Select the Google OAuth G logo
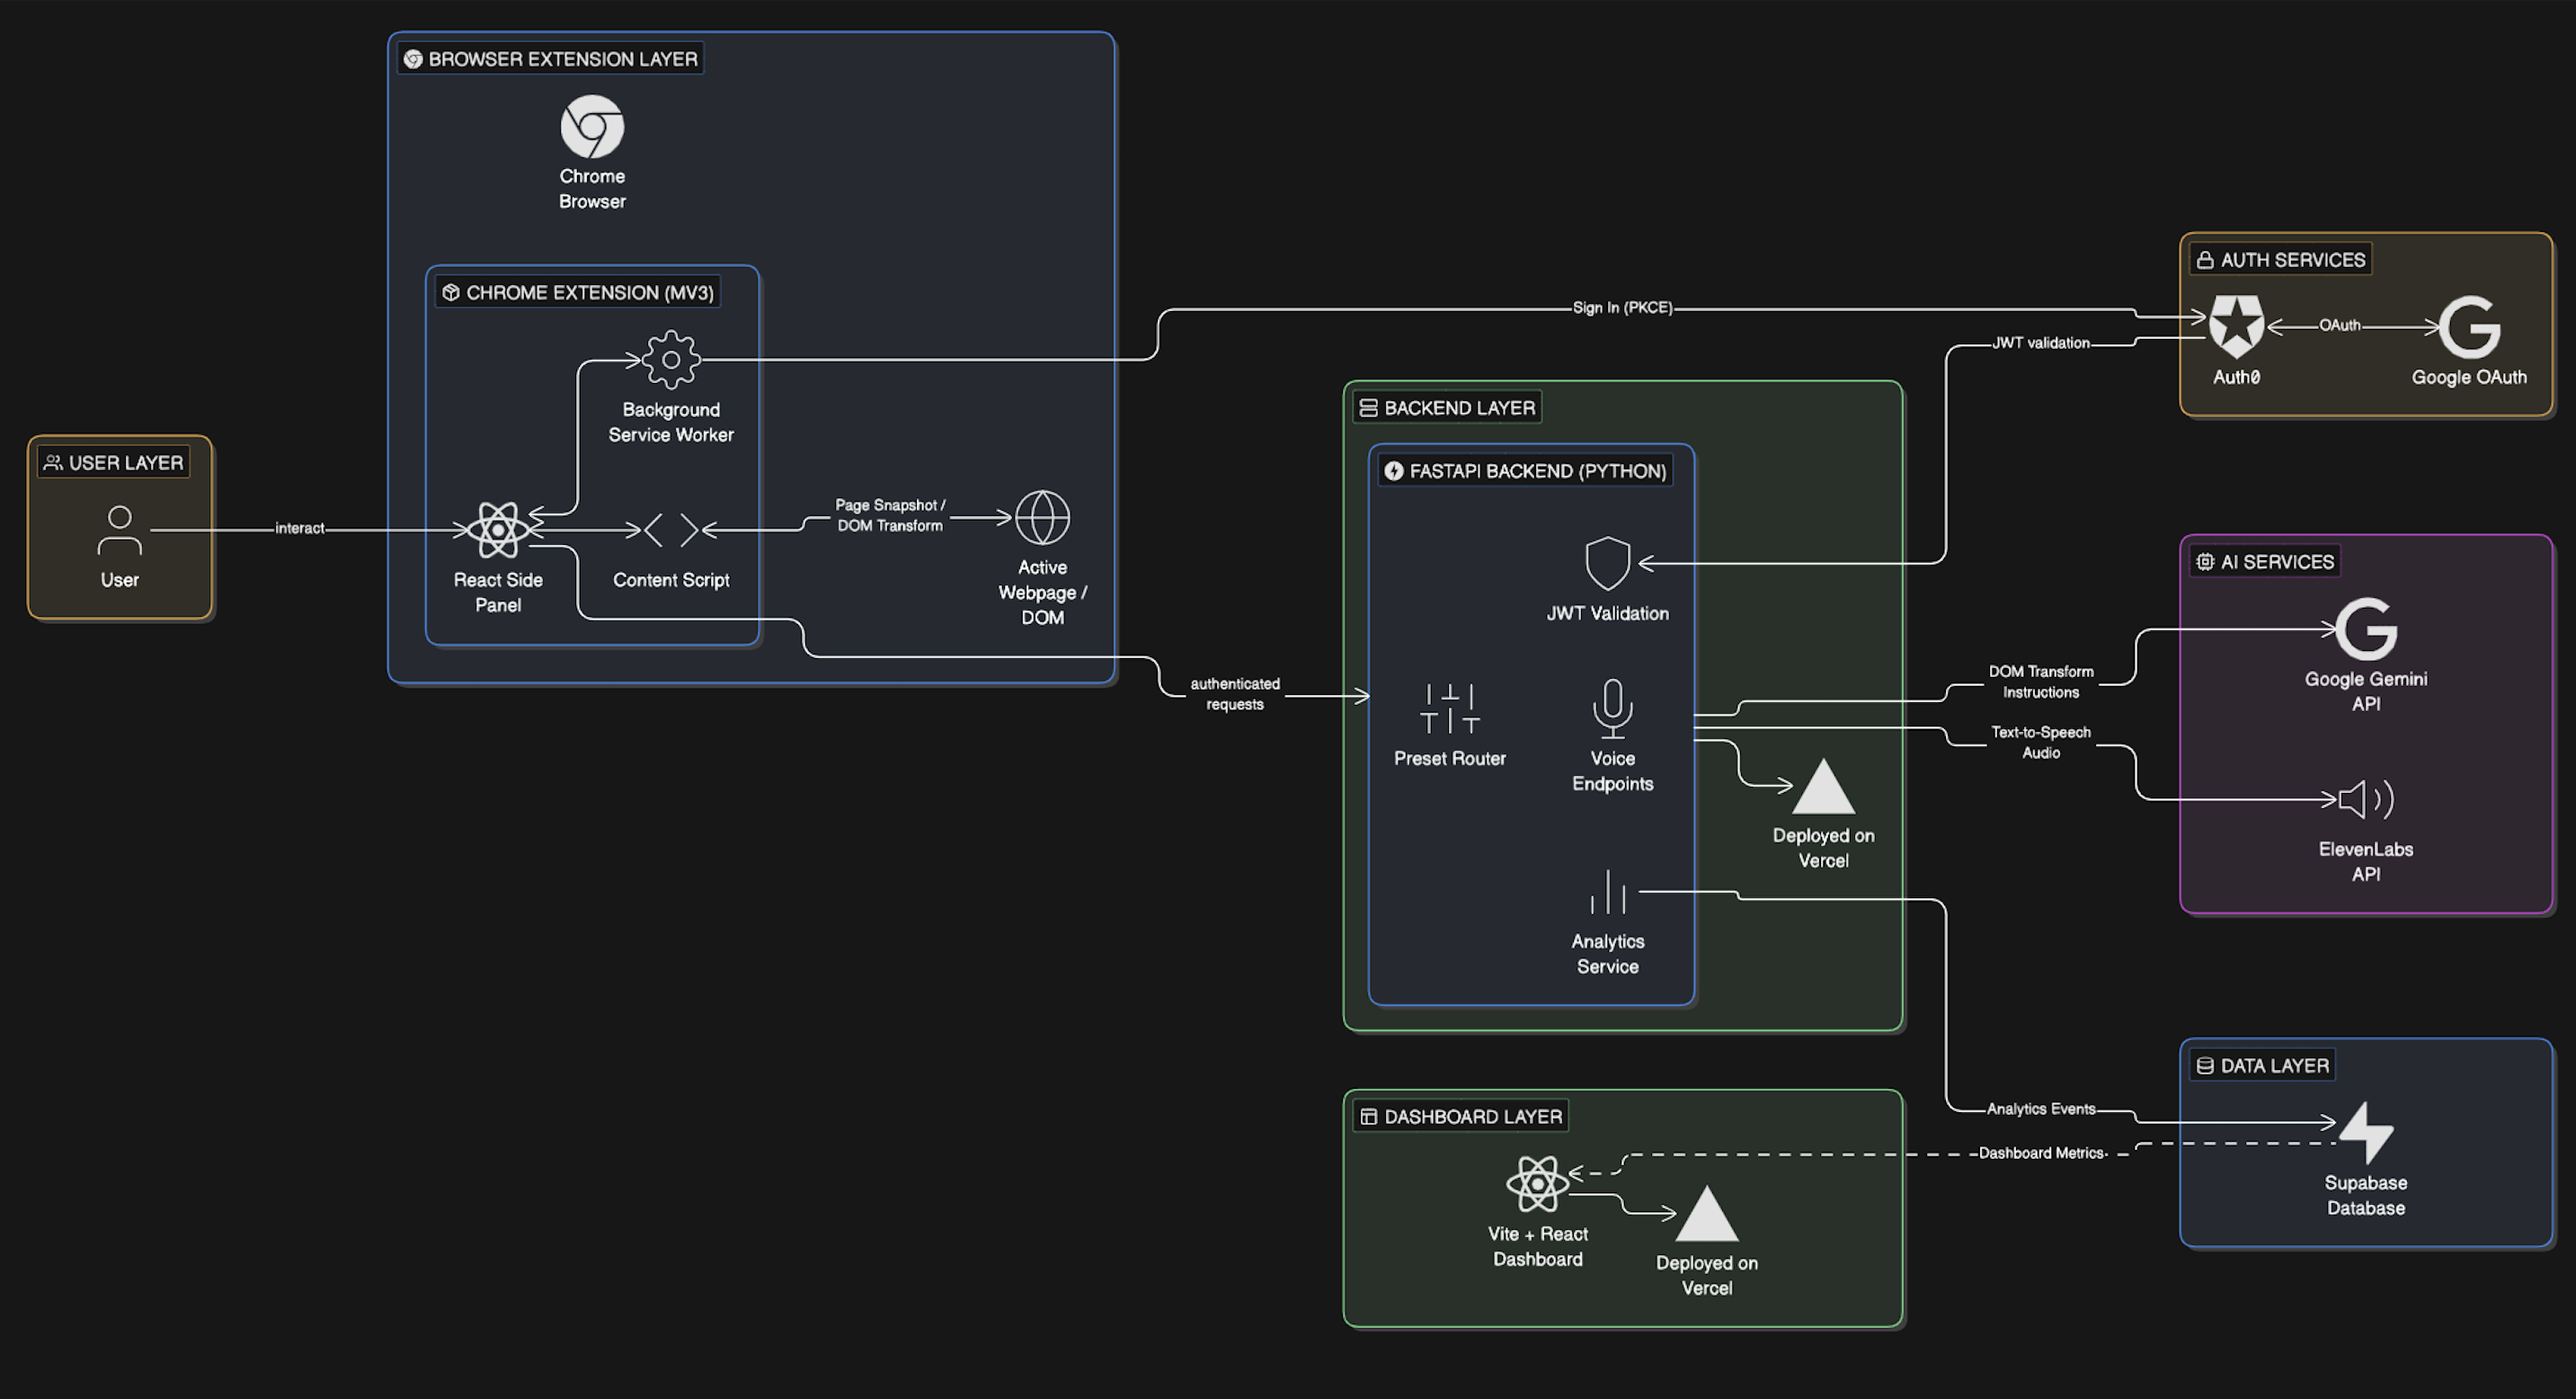The height and width of the screenshot is (1399, 2576). pyautogui.click(x=2468, y=326)
